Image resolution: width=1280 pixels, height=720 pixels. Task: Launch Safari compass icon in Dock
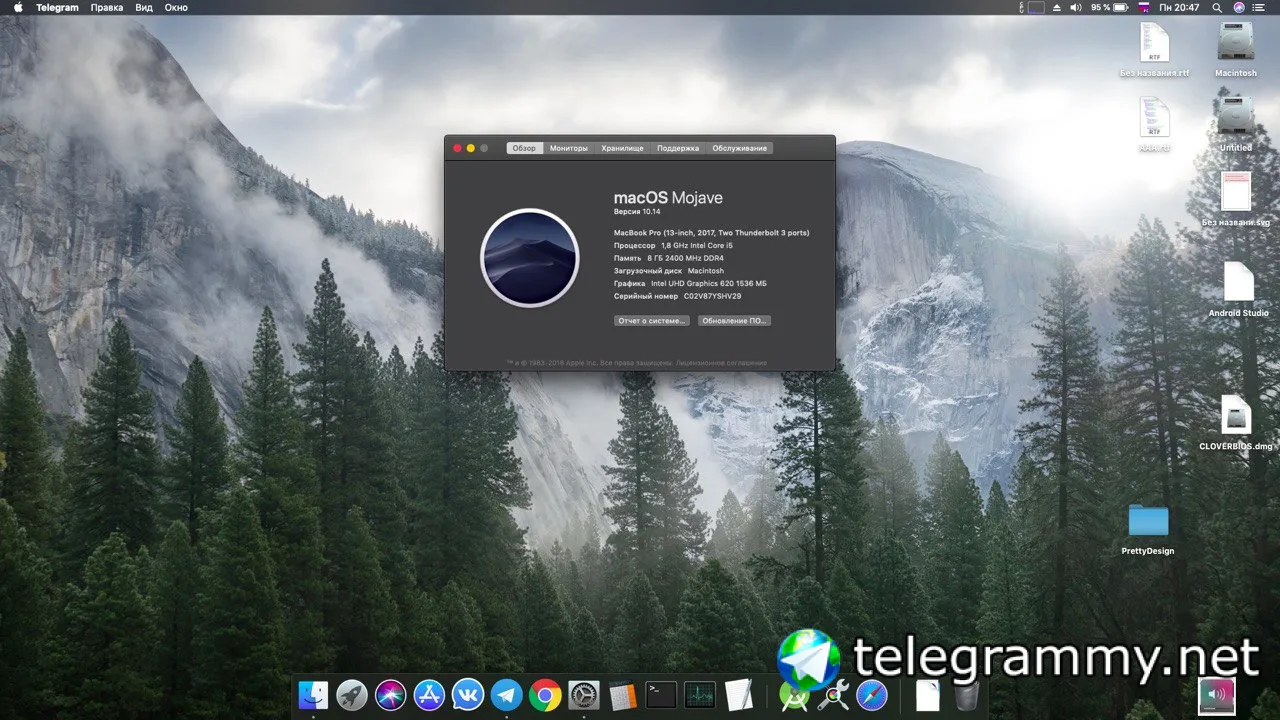[x=871, y=695]
